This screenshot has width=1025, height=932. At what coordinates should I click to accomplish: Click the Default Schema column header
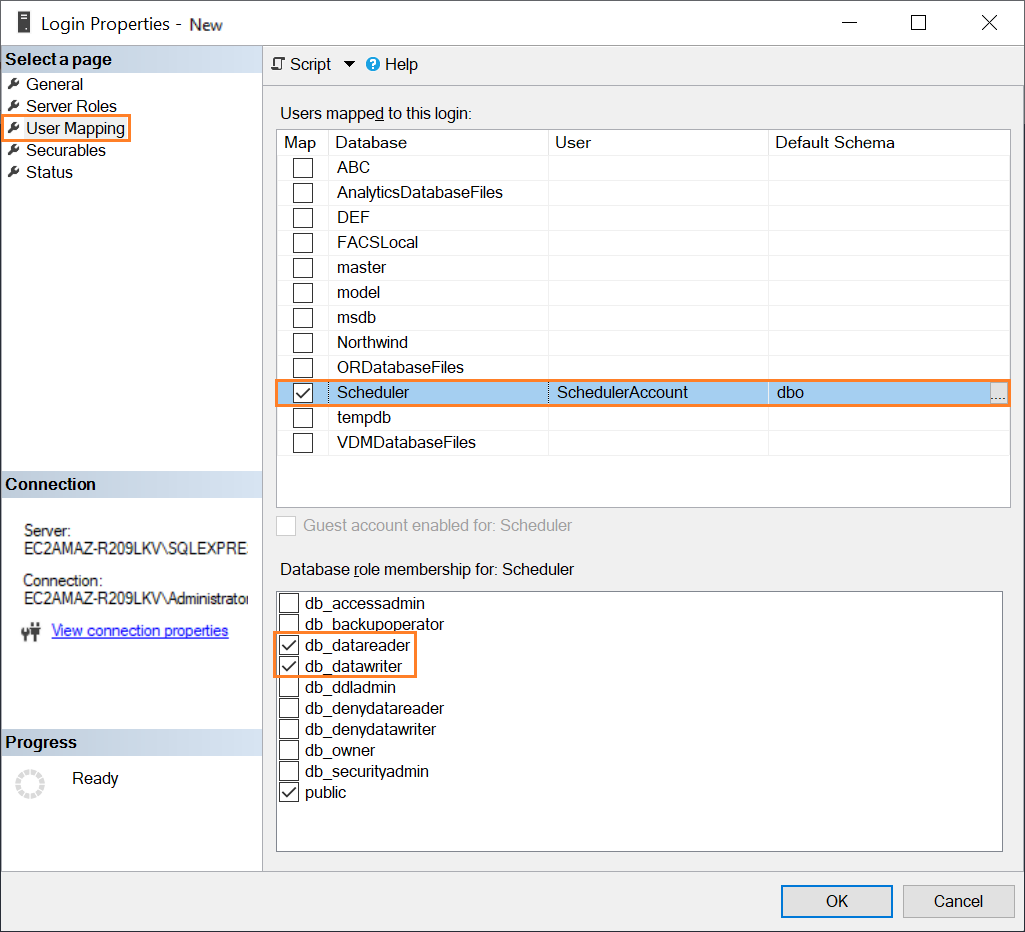point(889,142)
